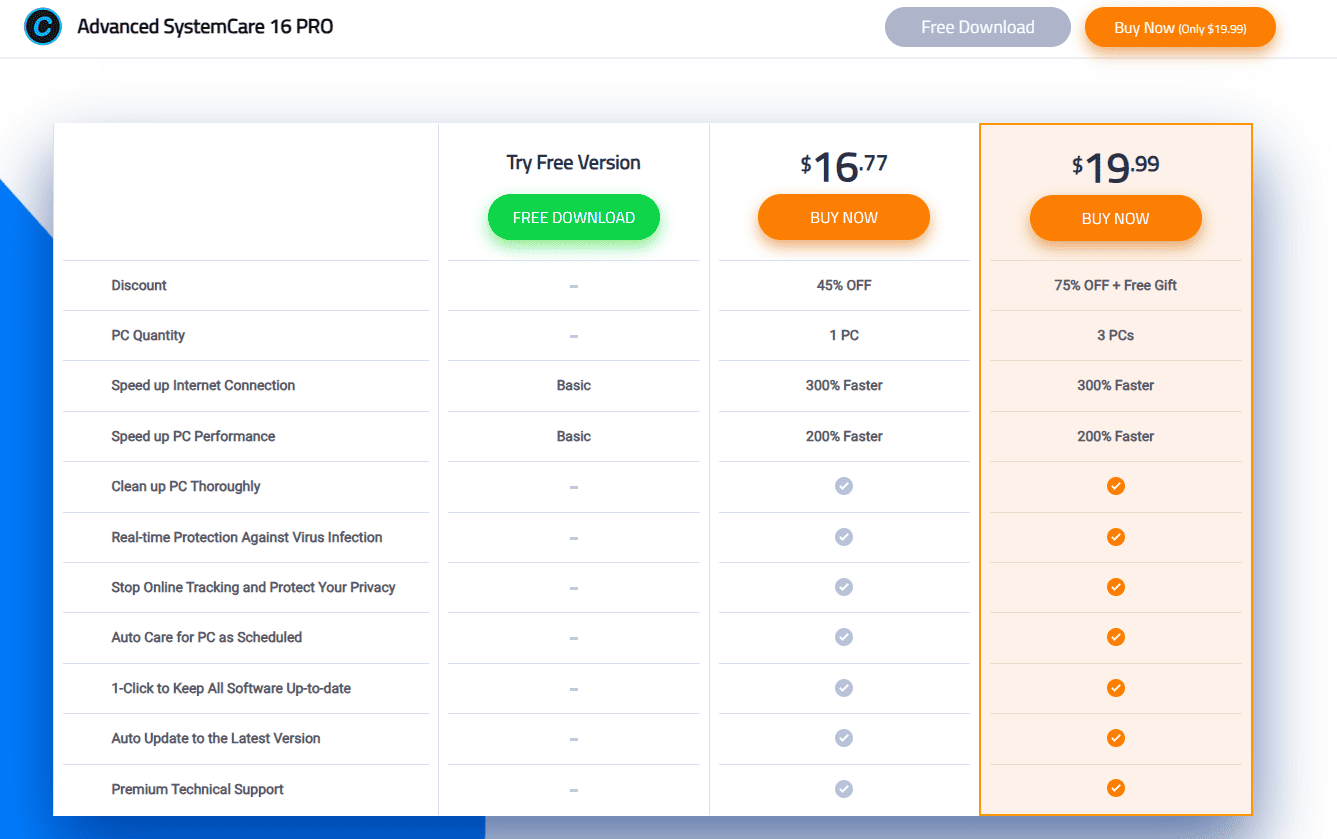Click the Speed up Internet Connection label
This screenshot has width=1337, height=839.
203,385
